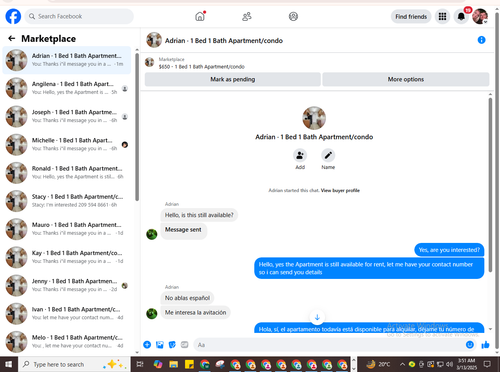Attach a photo using the image icon
500x372 pixels.
[x=160, y=345]
